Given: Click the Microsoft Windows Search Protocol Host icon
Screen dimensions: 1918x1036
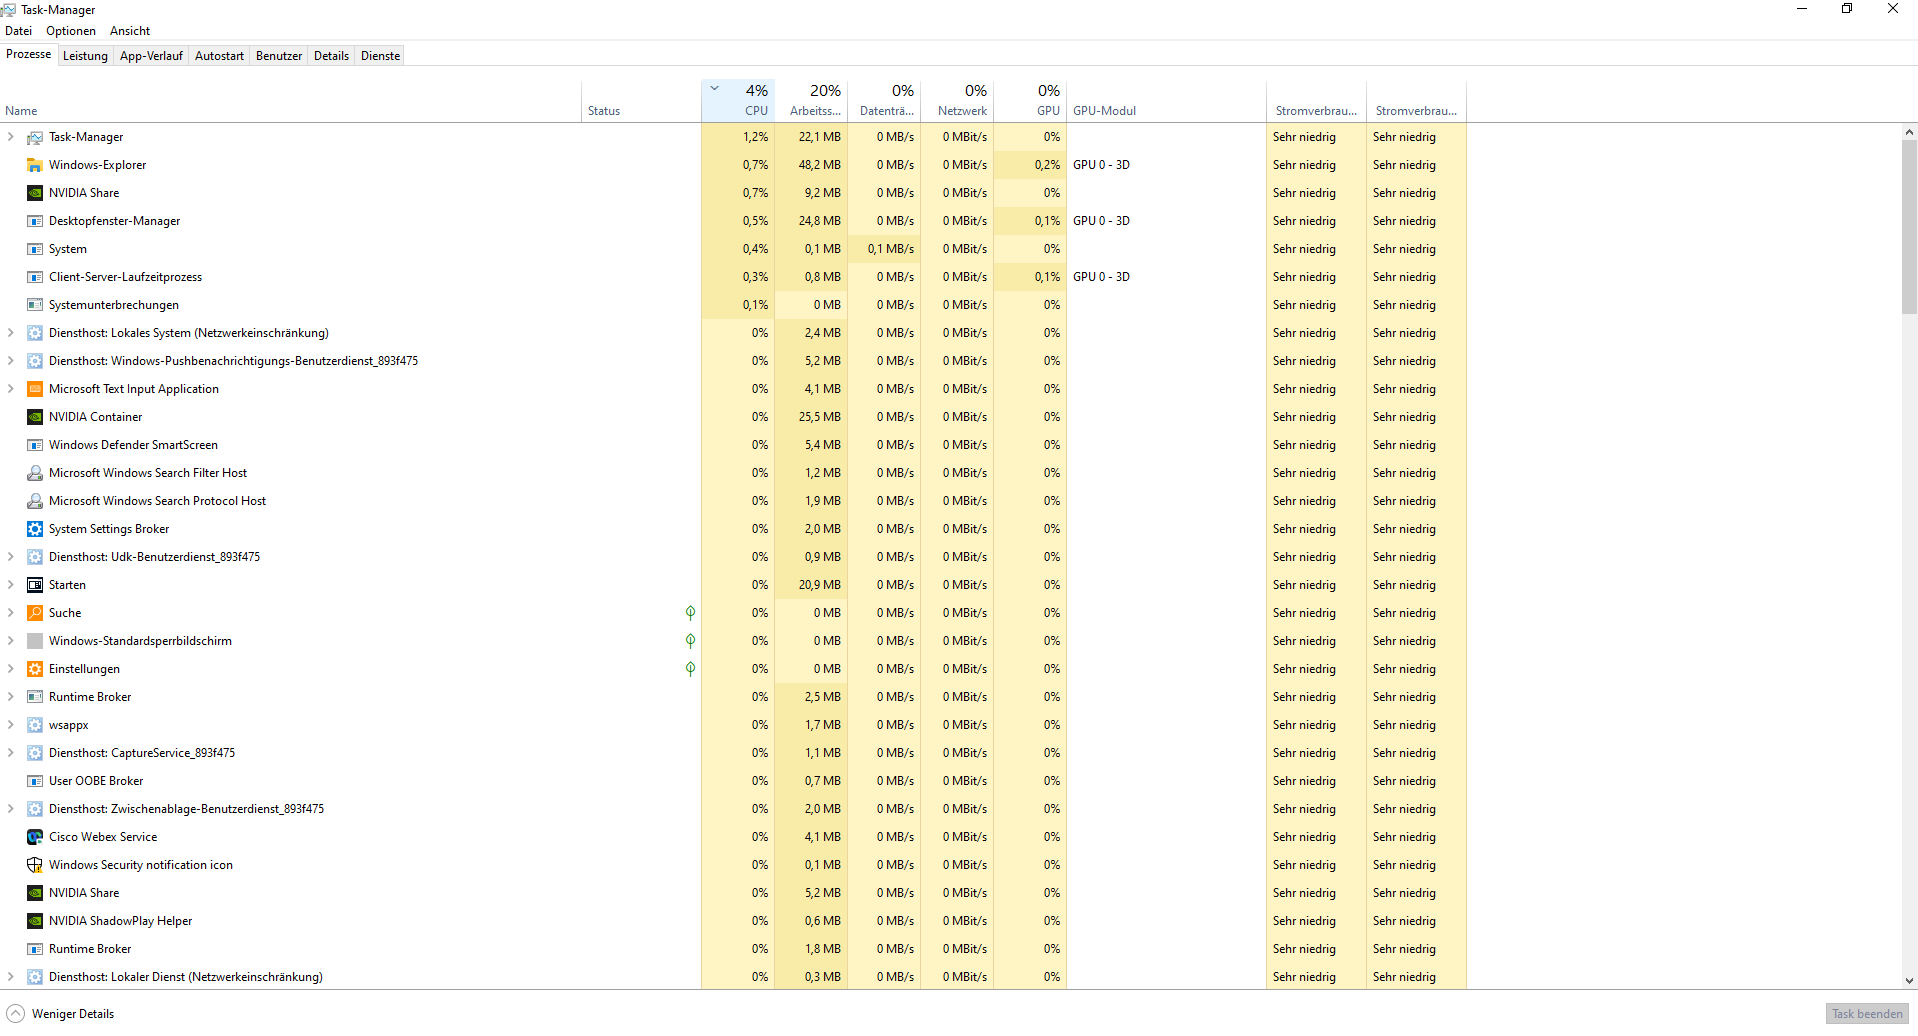Looking at the screenshot, I should 35,501.
